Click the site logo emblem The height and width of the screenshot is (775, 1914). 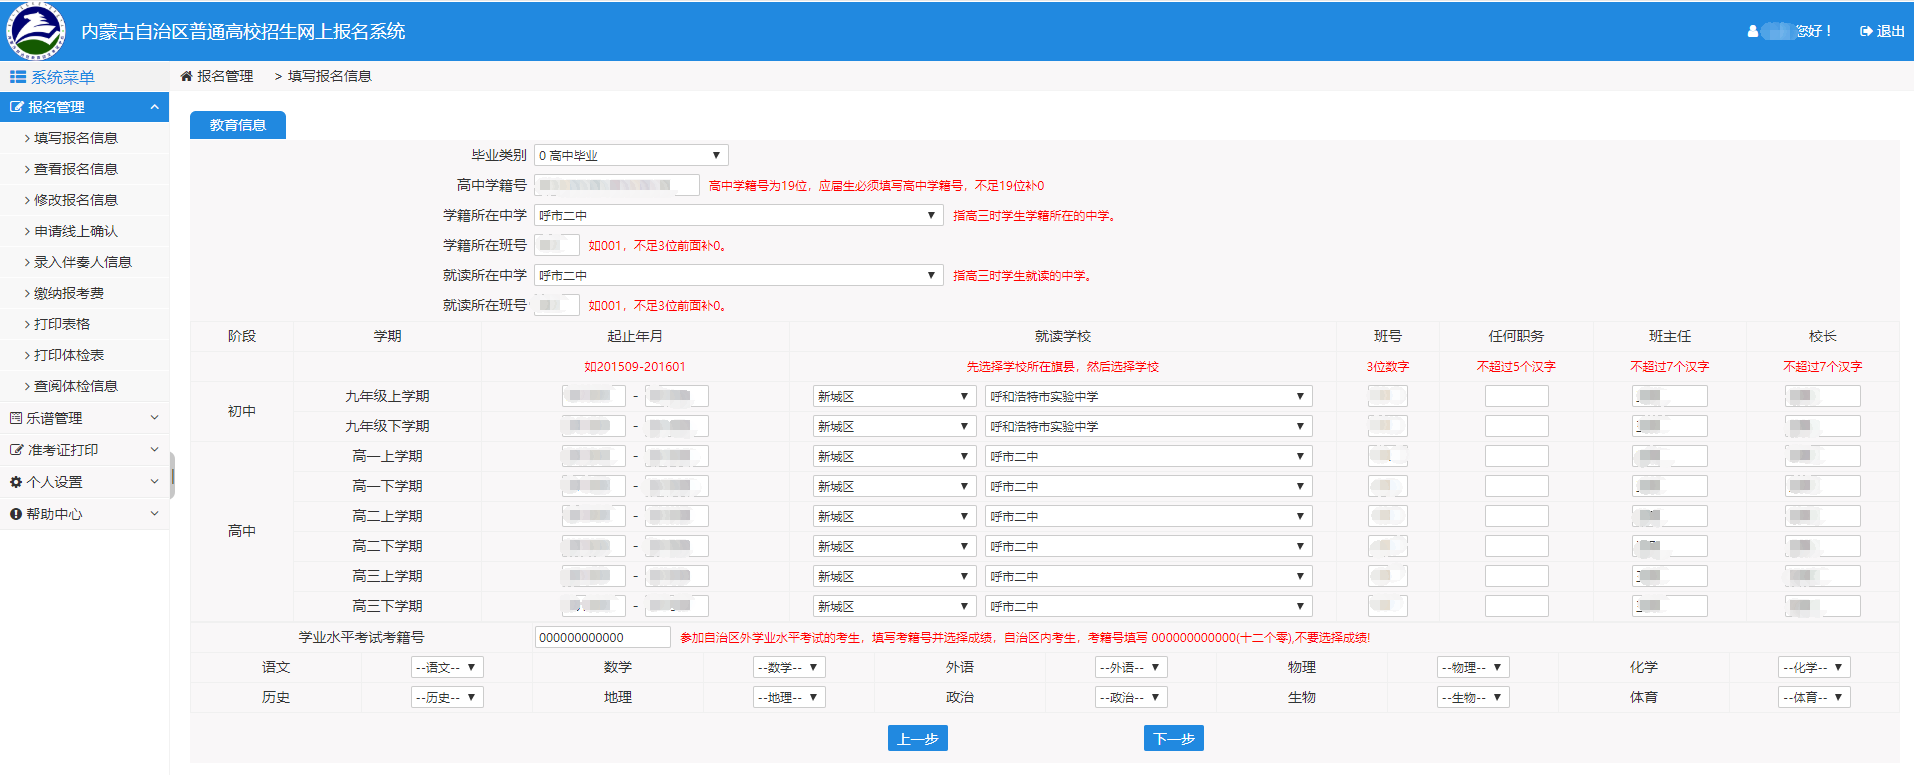tap(36, 31)
